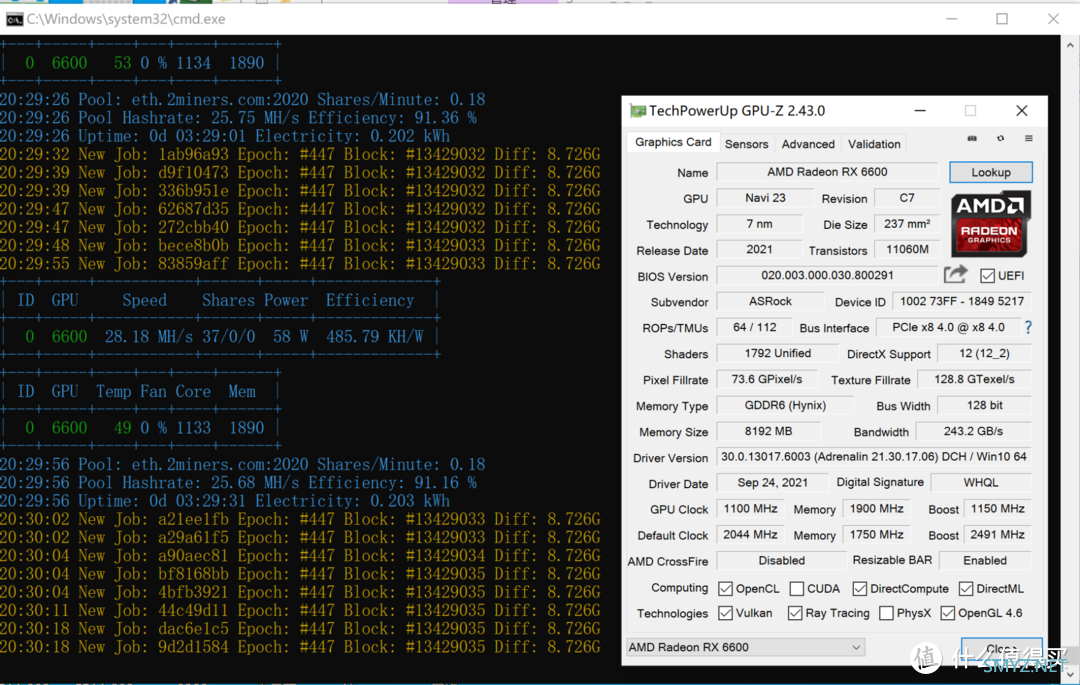This screenshot has width=1080, height=685.
Task: Toggle the DirectCompute checkbox
Action: click(859, 589)
